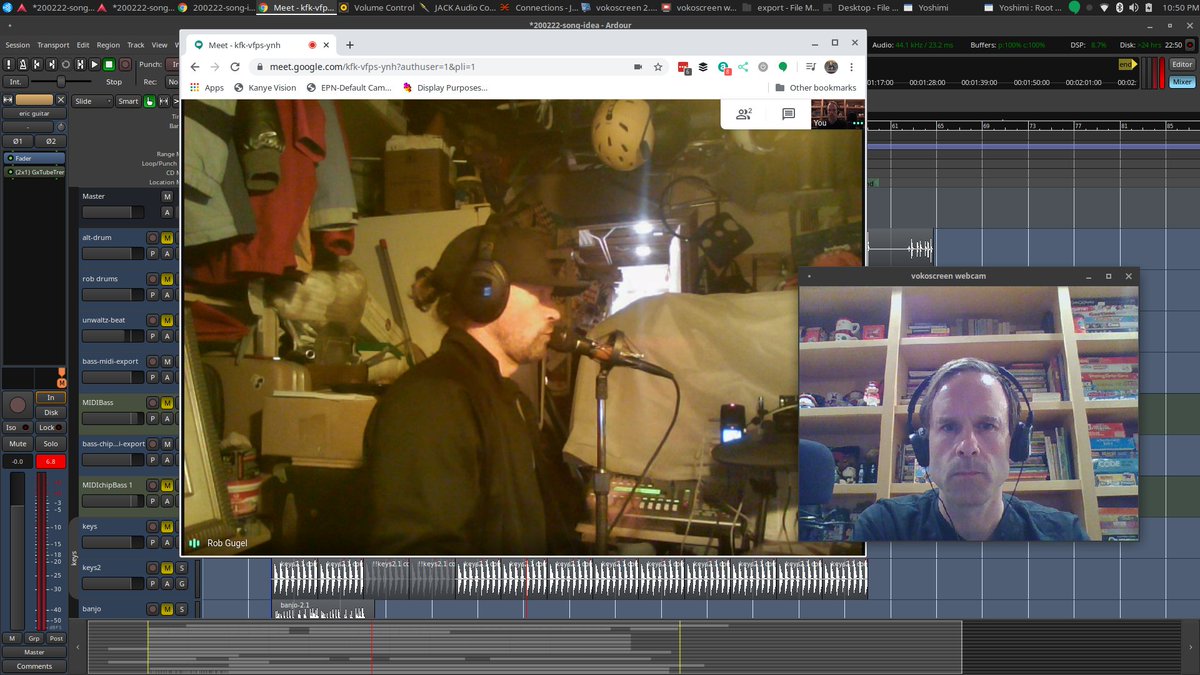Open the Grp group selector
Screen dimensions: 1200x675
click(x=34, y=638)
